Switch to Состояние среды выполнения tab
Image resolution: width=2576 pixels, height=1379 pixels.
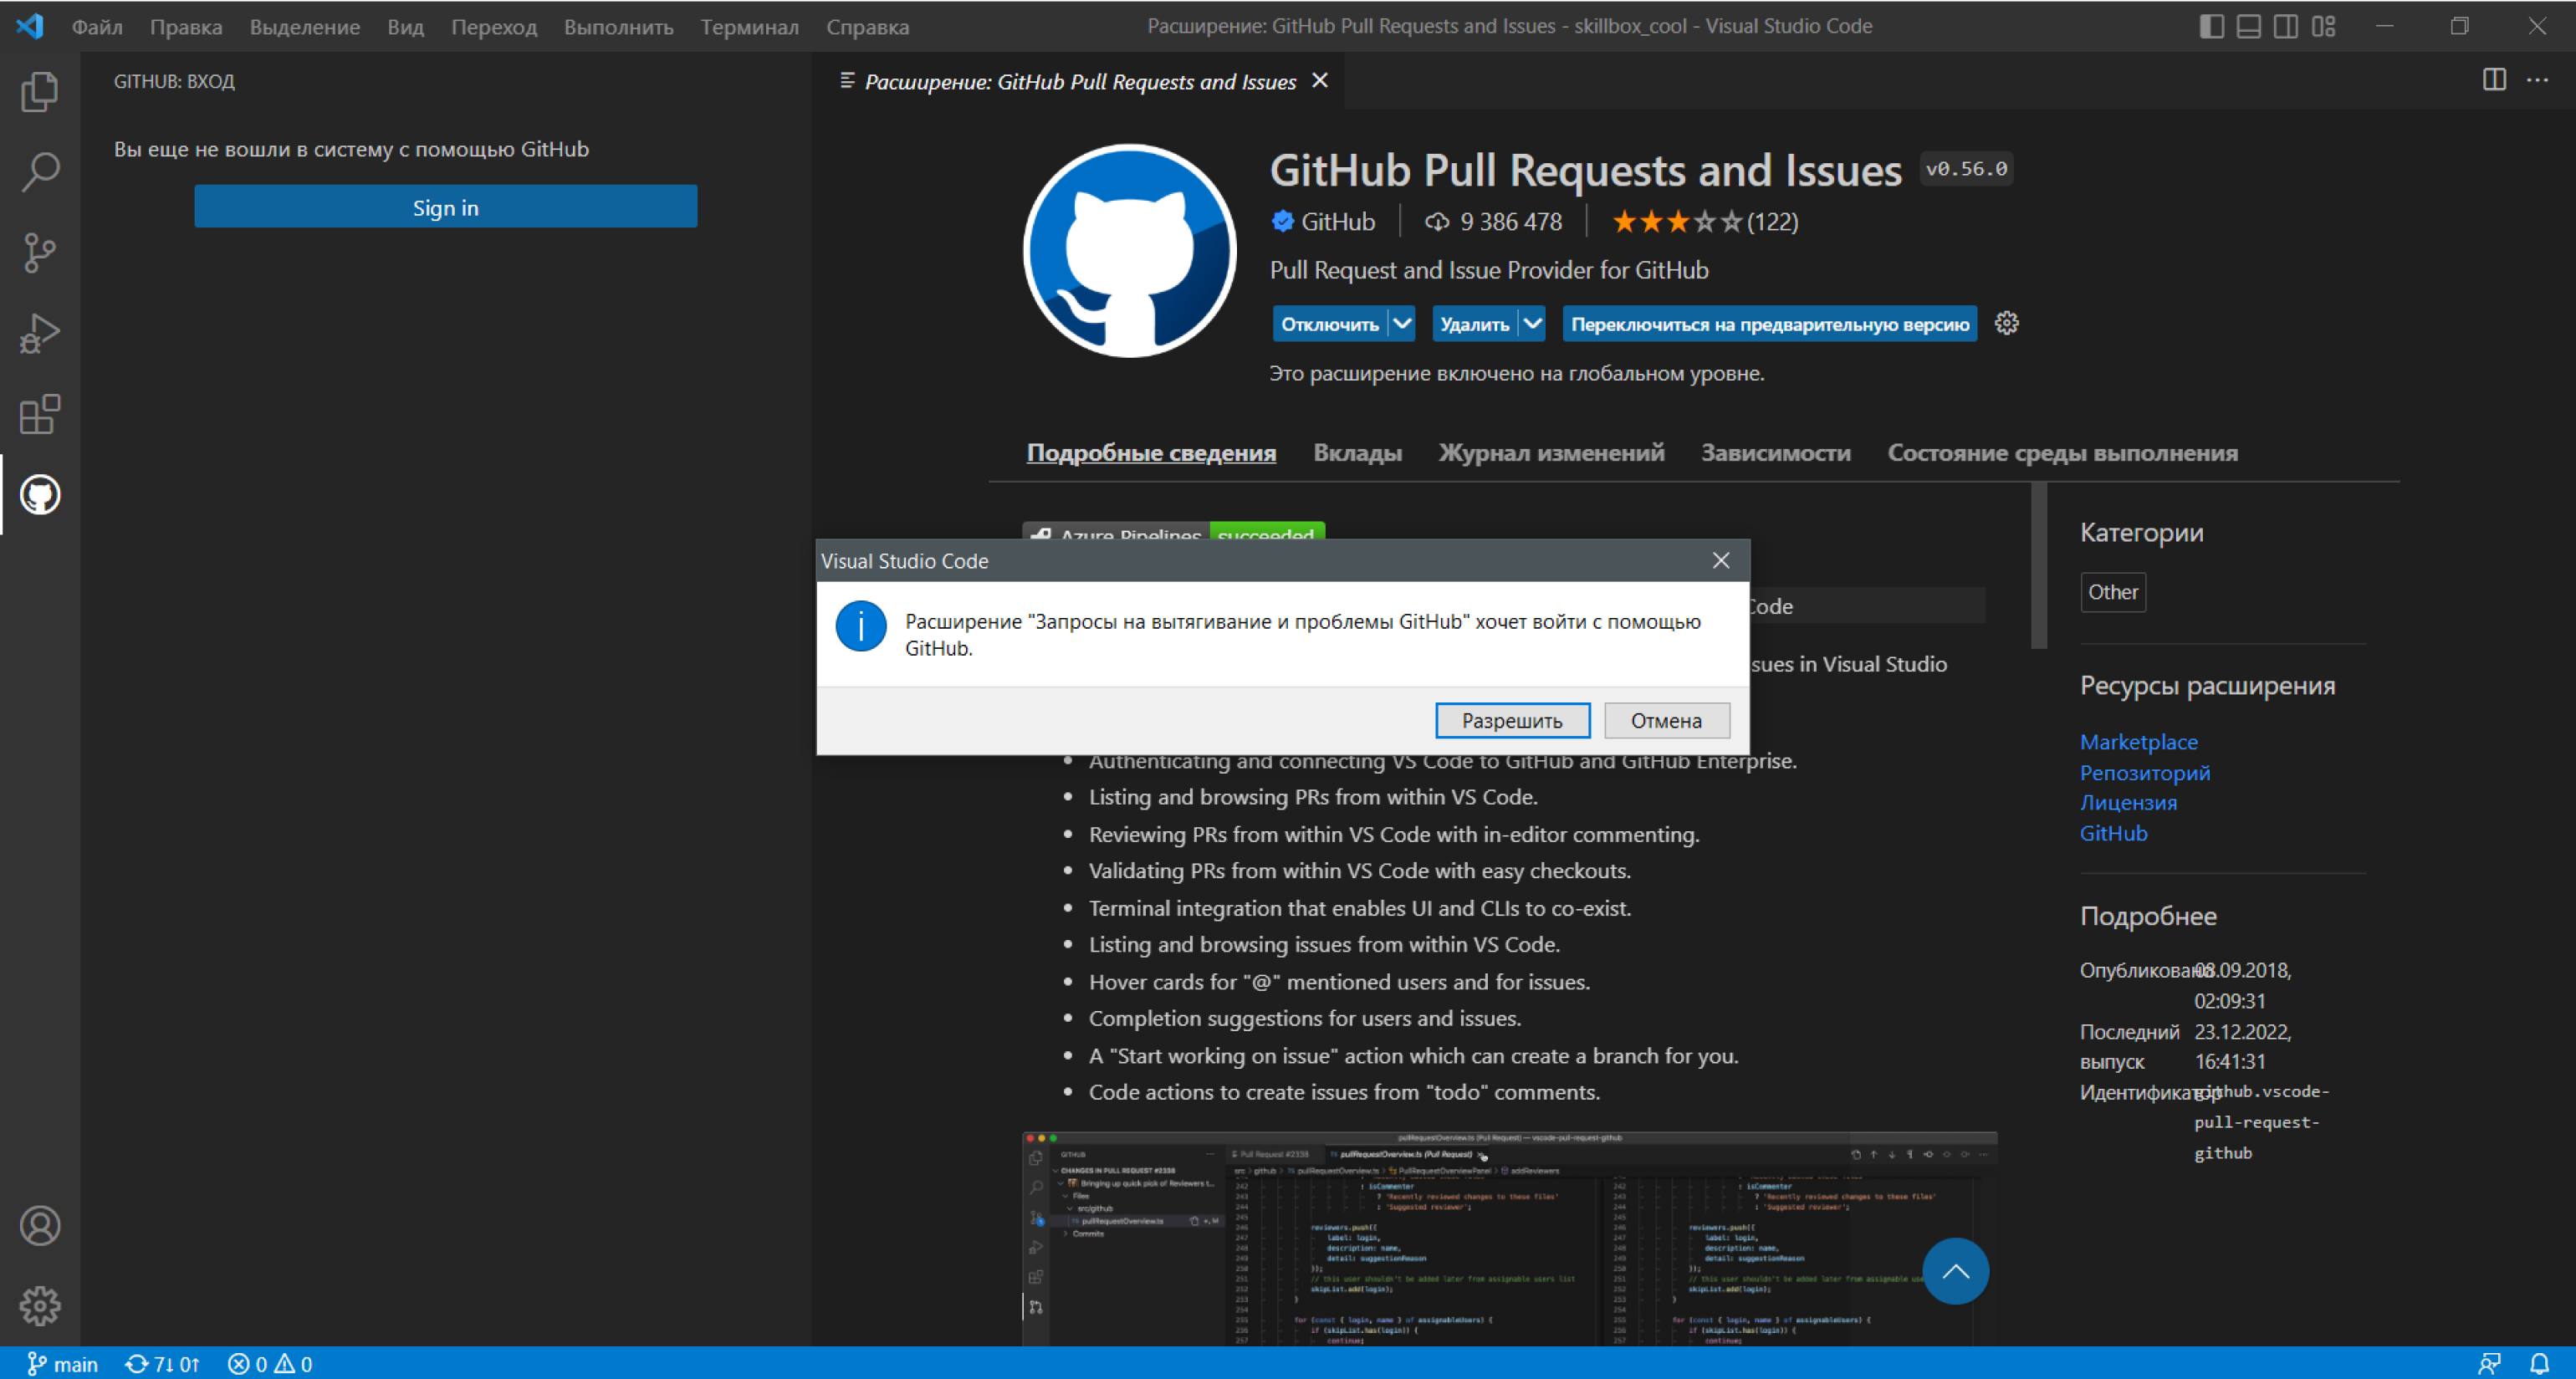[x=2062, y=453]
